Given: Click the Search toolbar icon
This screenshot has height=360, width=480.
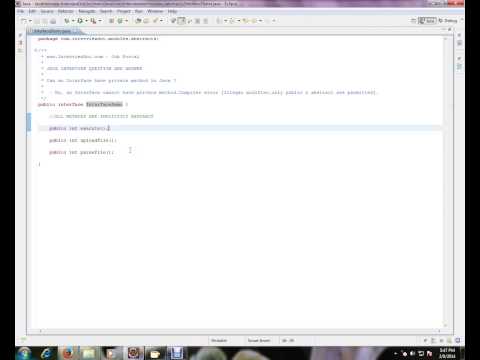Looking at the screenshot, I should [x=155, y=21].
